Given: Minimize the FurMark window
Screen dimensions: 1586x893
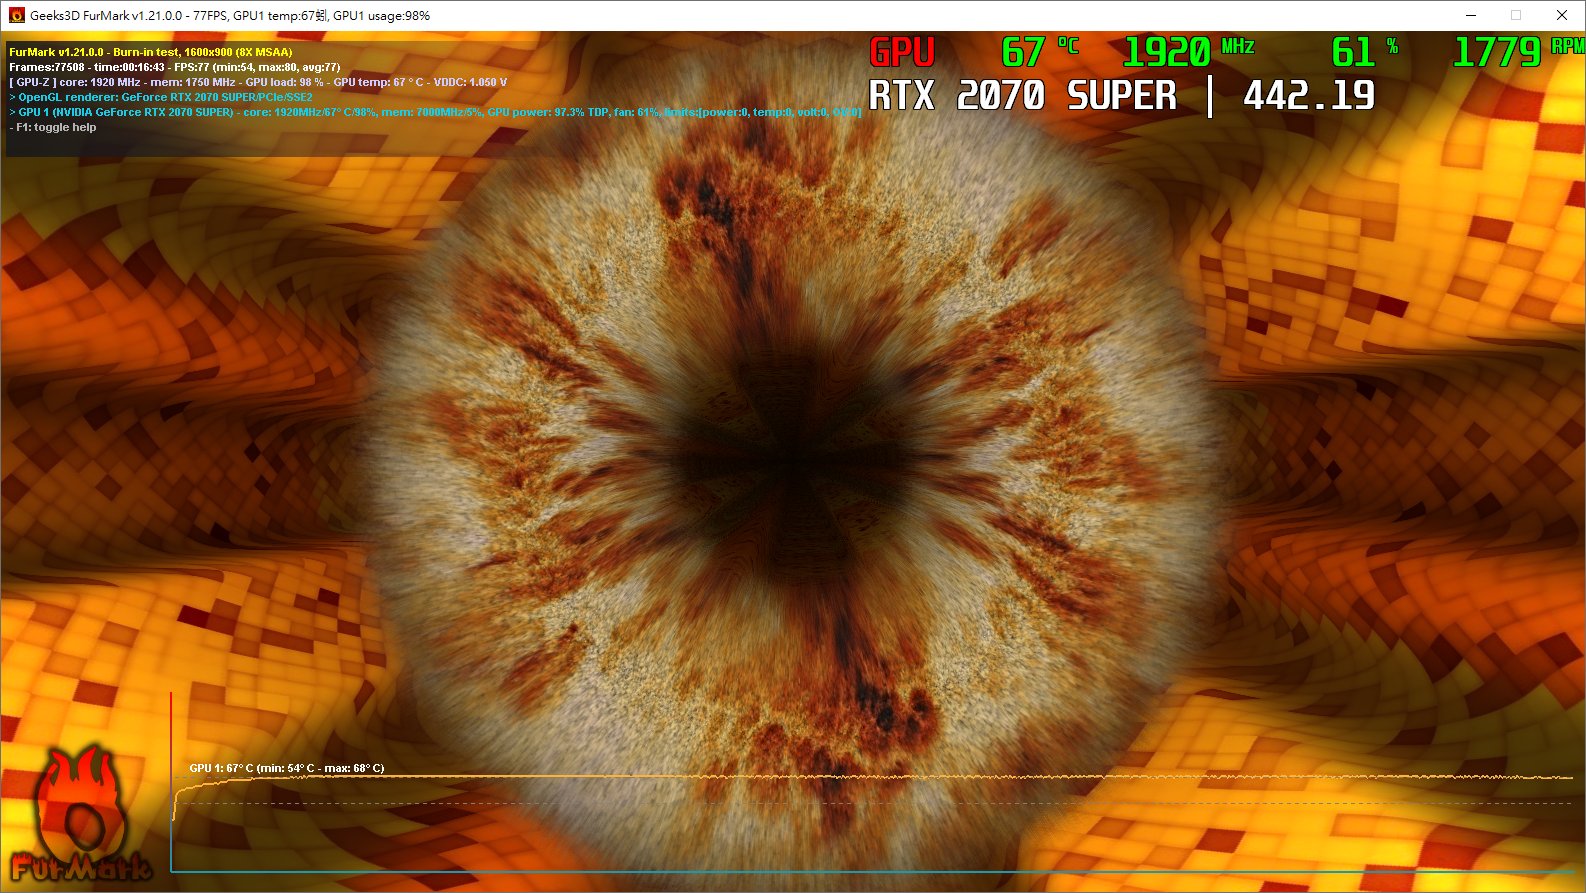Looking at the screenshot, I should (x=1471, y=15).
